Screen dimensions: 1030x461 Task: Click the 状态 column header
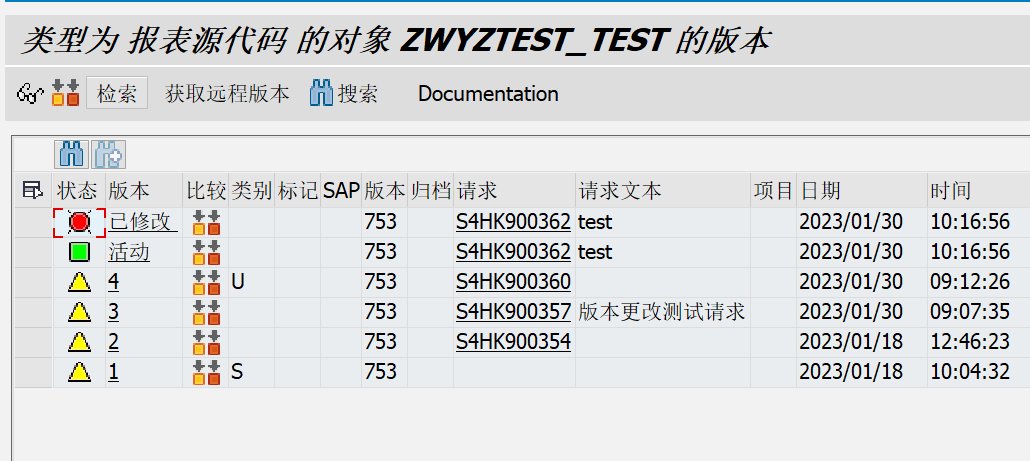(79, 191)
